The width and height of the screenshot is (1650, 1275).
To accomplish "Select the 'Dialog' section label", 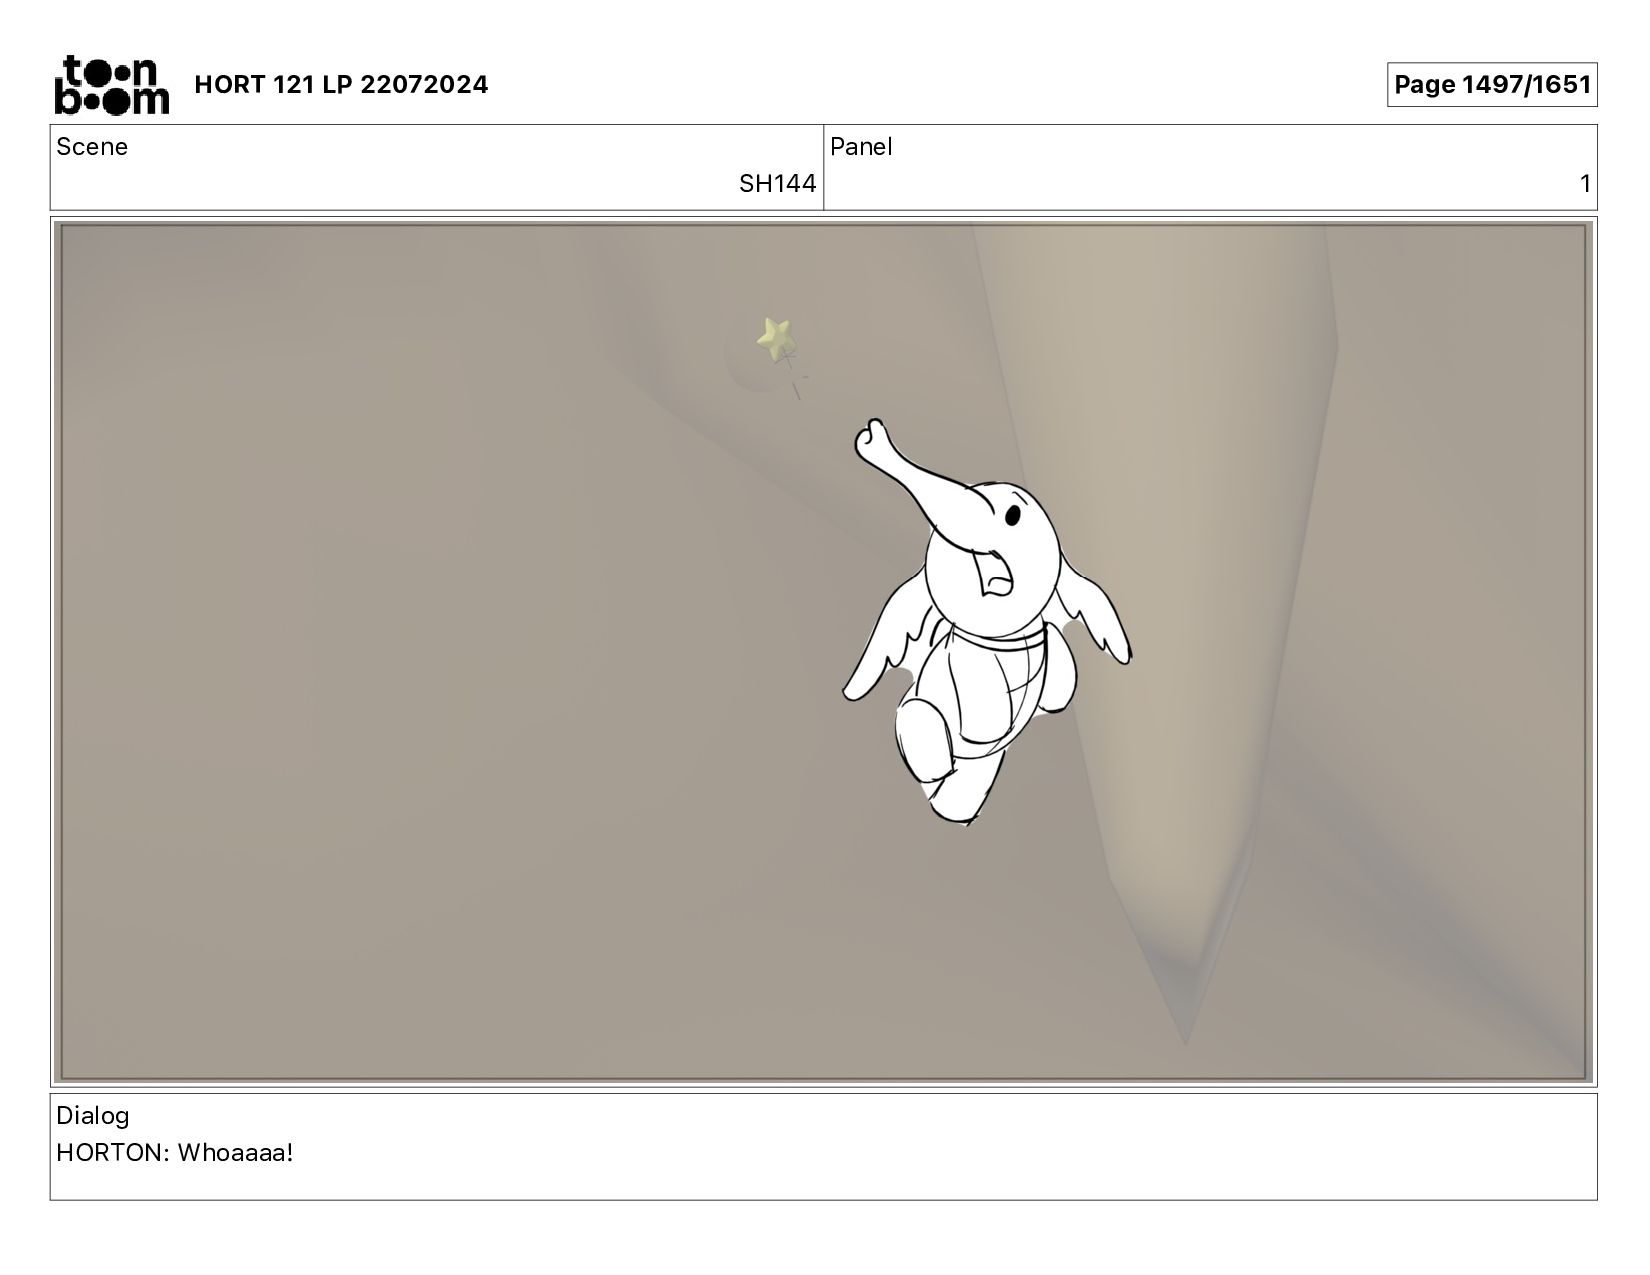I will [92, 1116].
